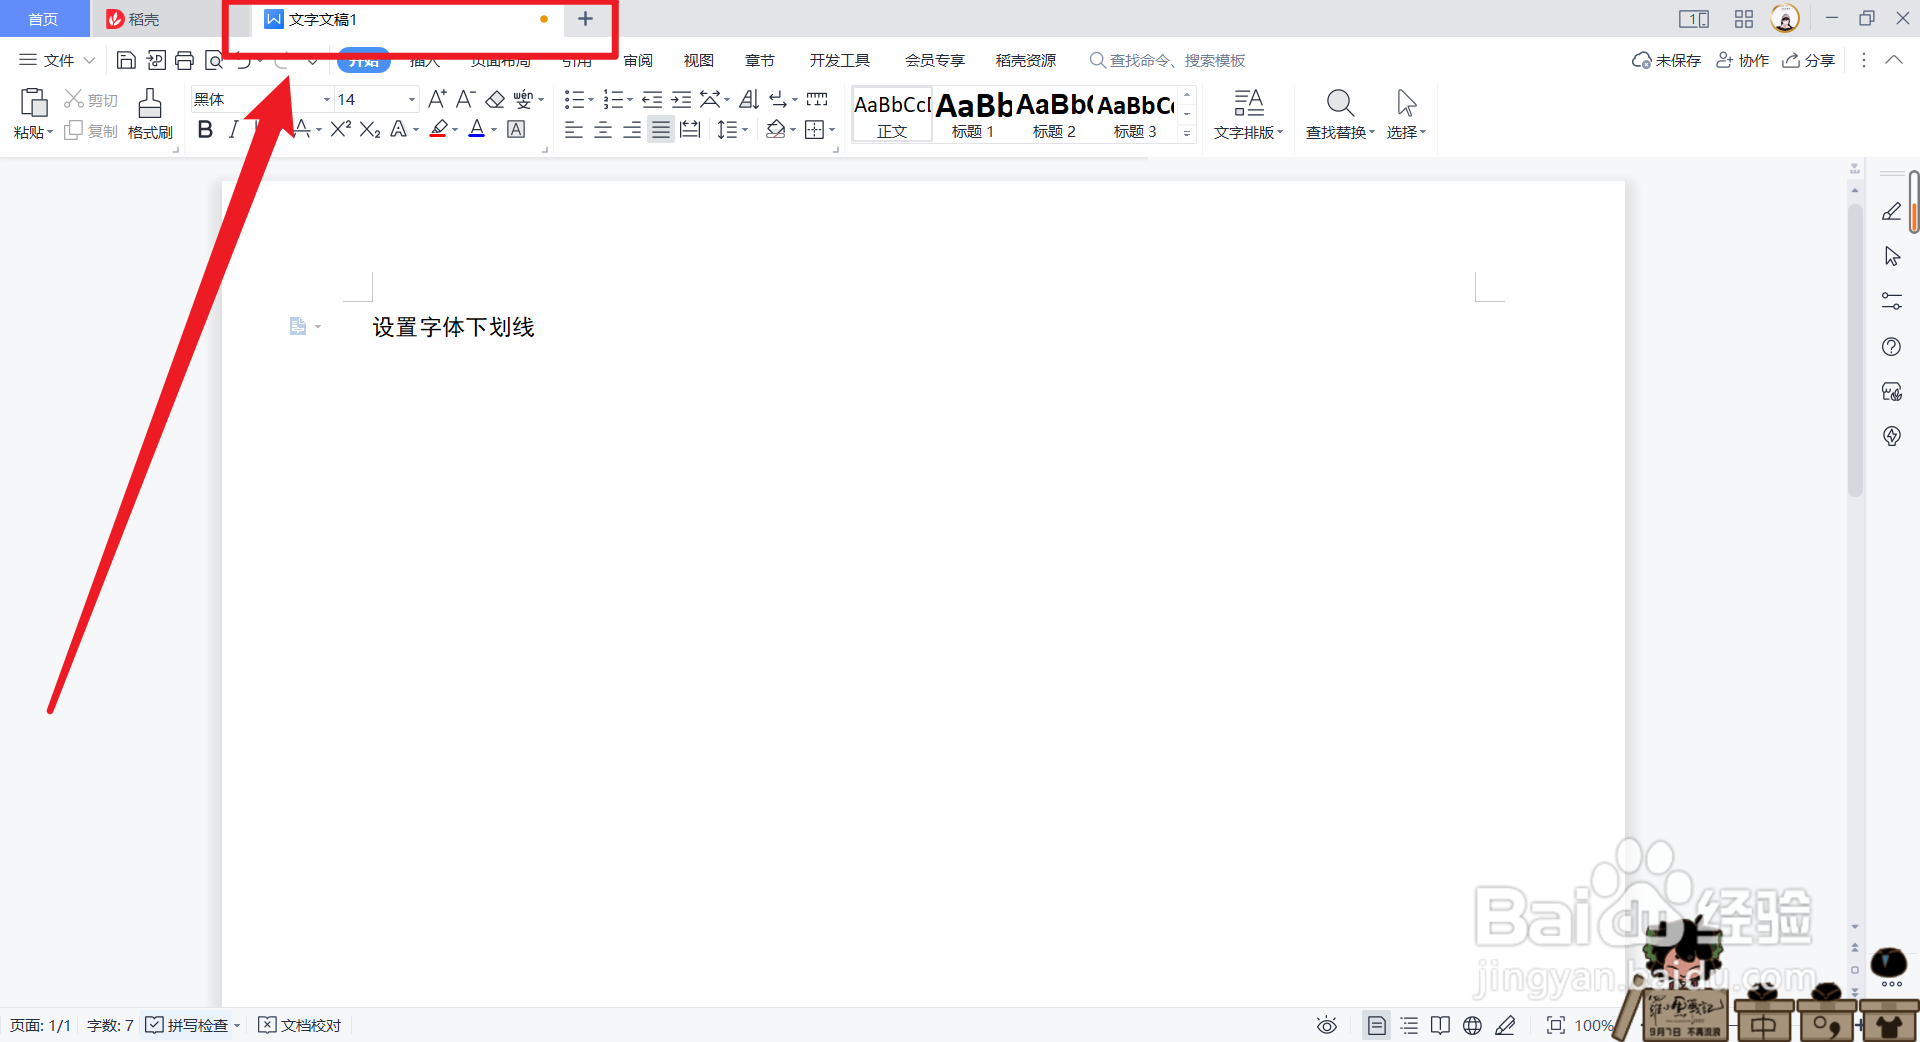
Task: Open the 首页 (Home) window tab
Action: click(x=43, y=19)
